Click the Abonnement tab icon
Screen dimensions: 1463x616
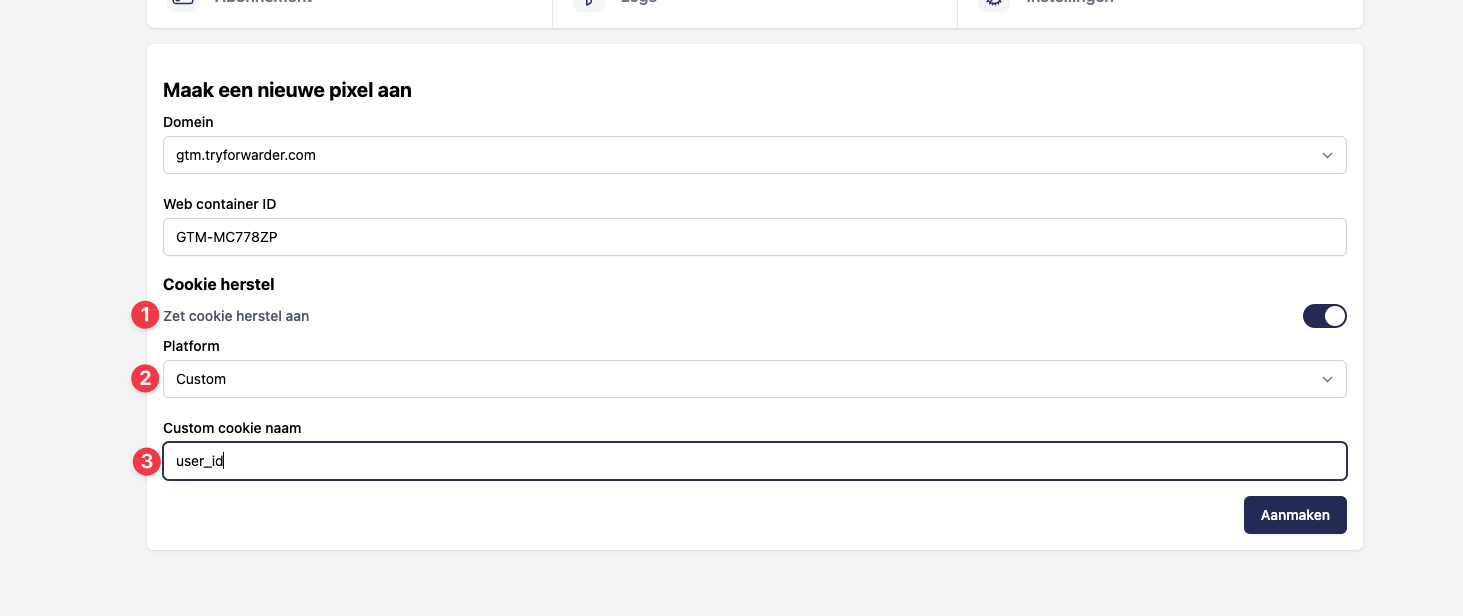(182, 3)
